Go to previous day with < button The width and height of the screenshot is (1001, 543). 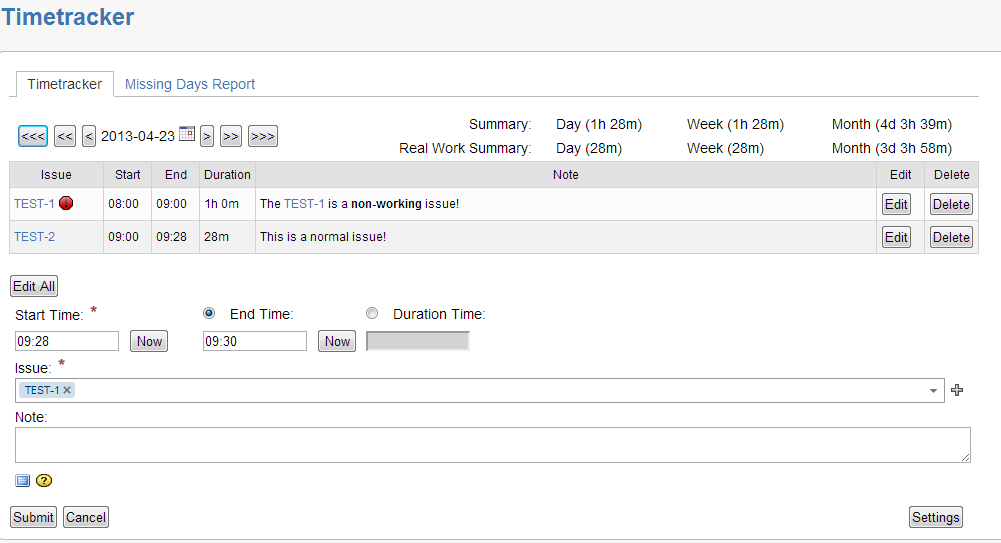tap(89, 136)
